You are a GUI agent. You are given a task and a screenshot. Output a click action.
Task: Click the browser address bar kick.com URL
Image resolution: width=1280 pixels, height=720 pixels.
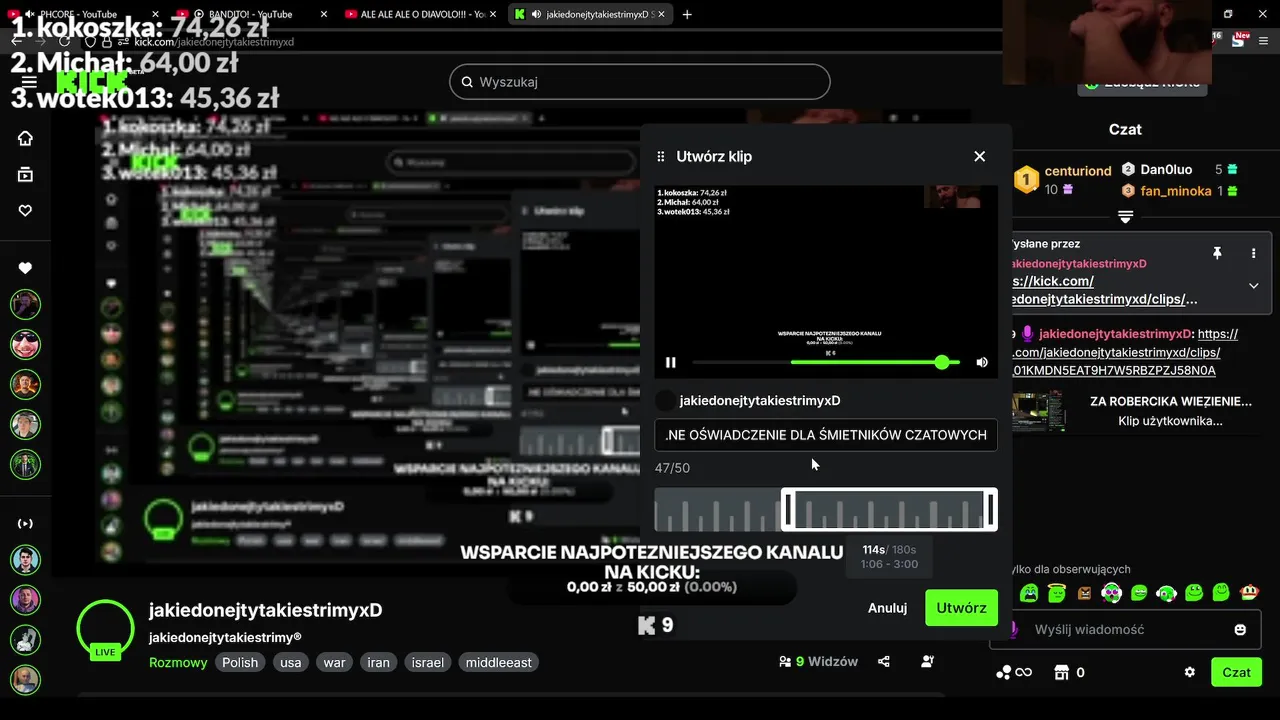pyautogui.click(x=214, y=42)
